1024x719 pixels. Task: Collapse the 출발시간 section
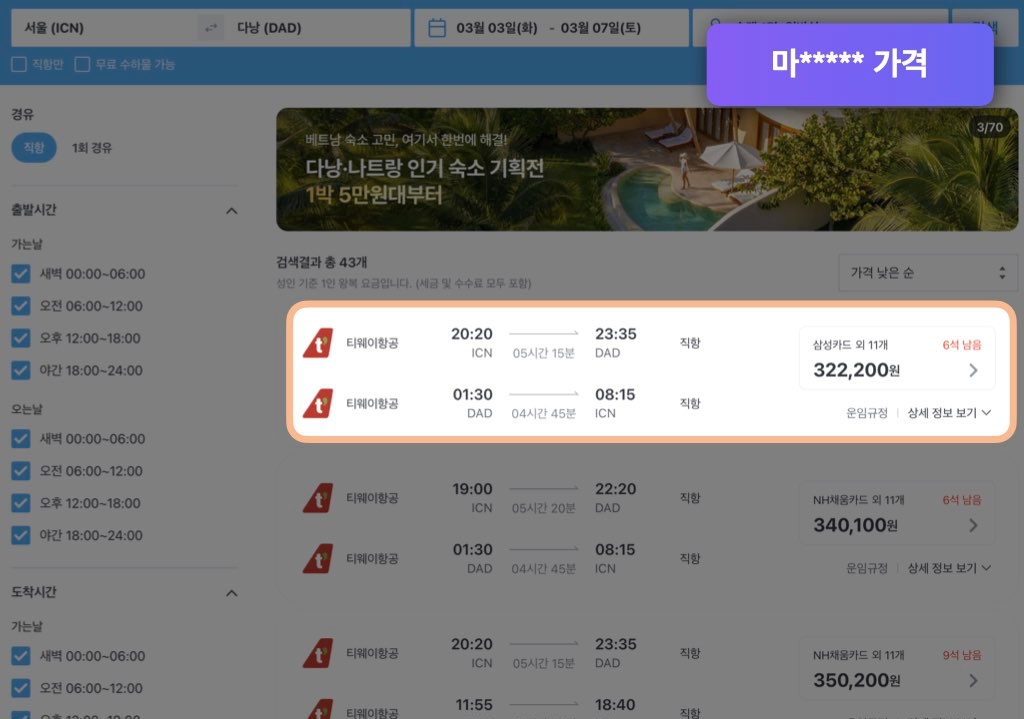[x=232, y=210]
